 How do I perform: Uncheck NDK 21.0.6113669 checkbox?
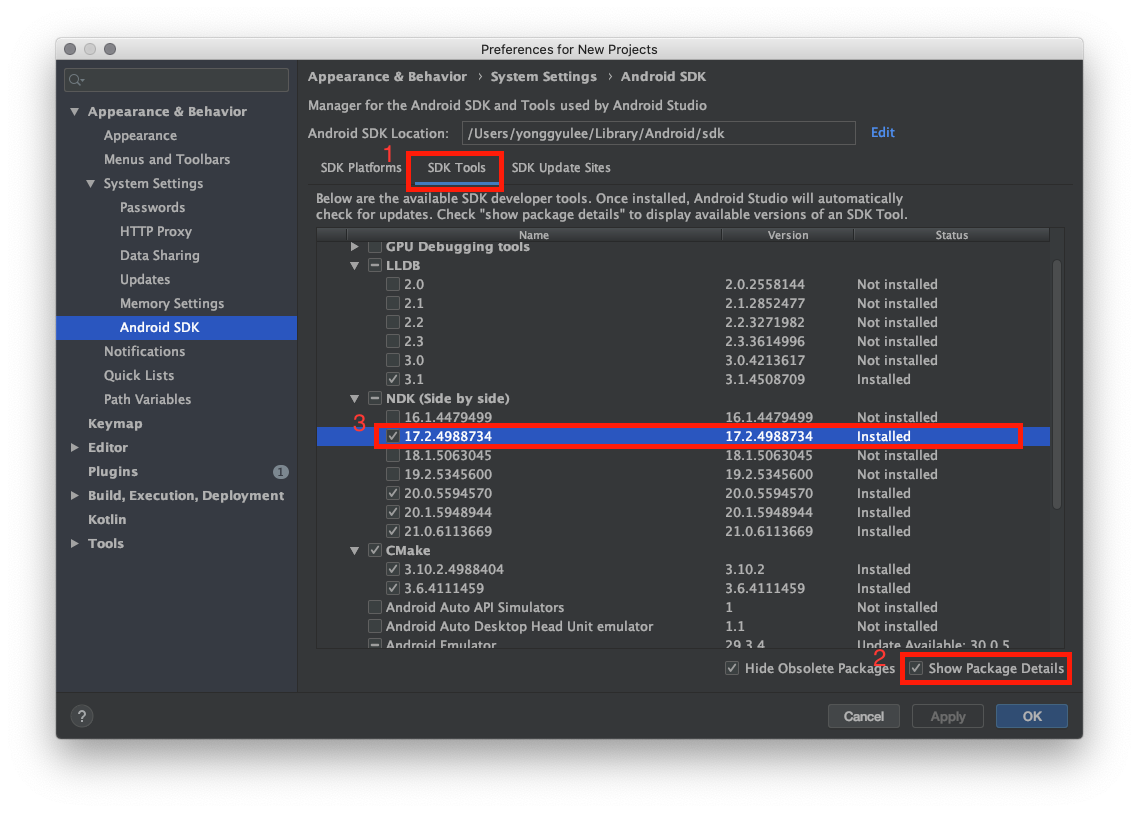[393, 531]
